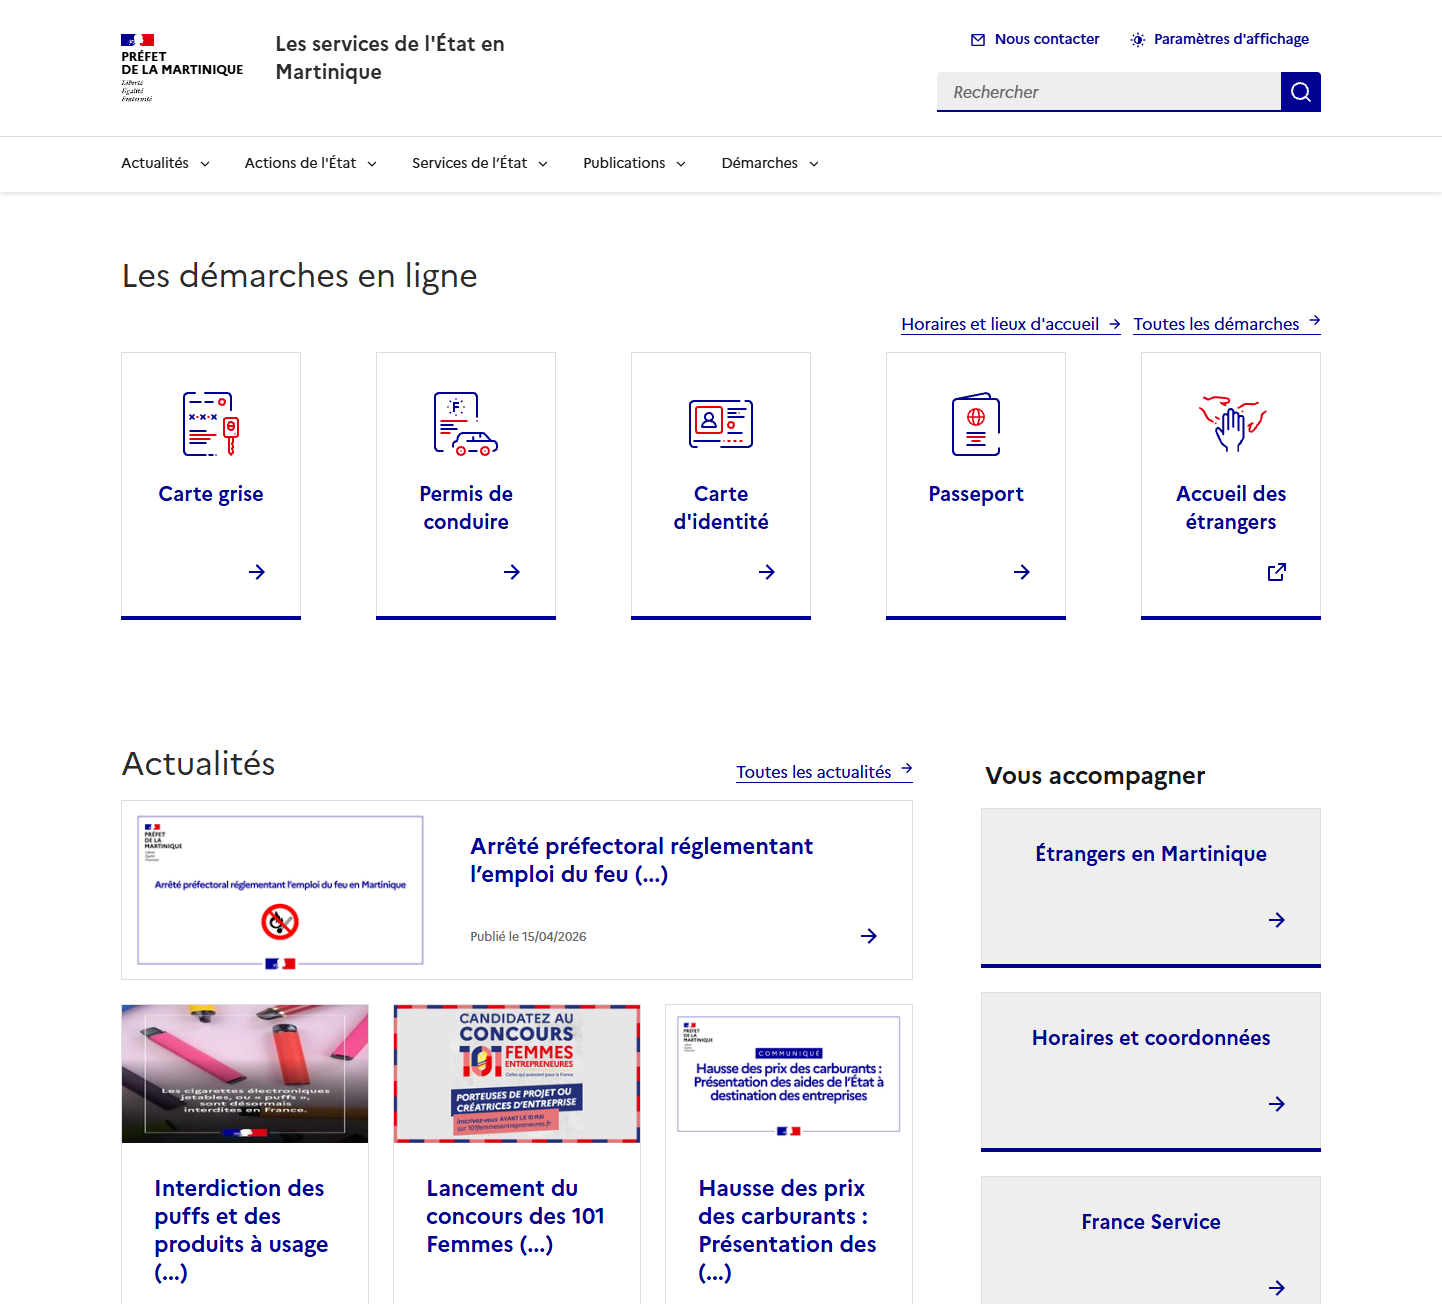Click the magnifier search button
The height and width of the screenshot is (1304, 1442).
click(x=1300, y=92)
